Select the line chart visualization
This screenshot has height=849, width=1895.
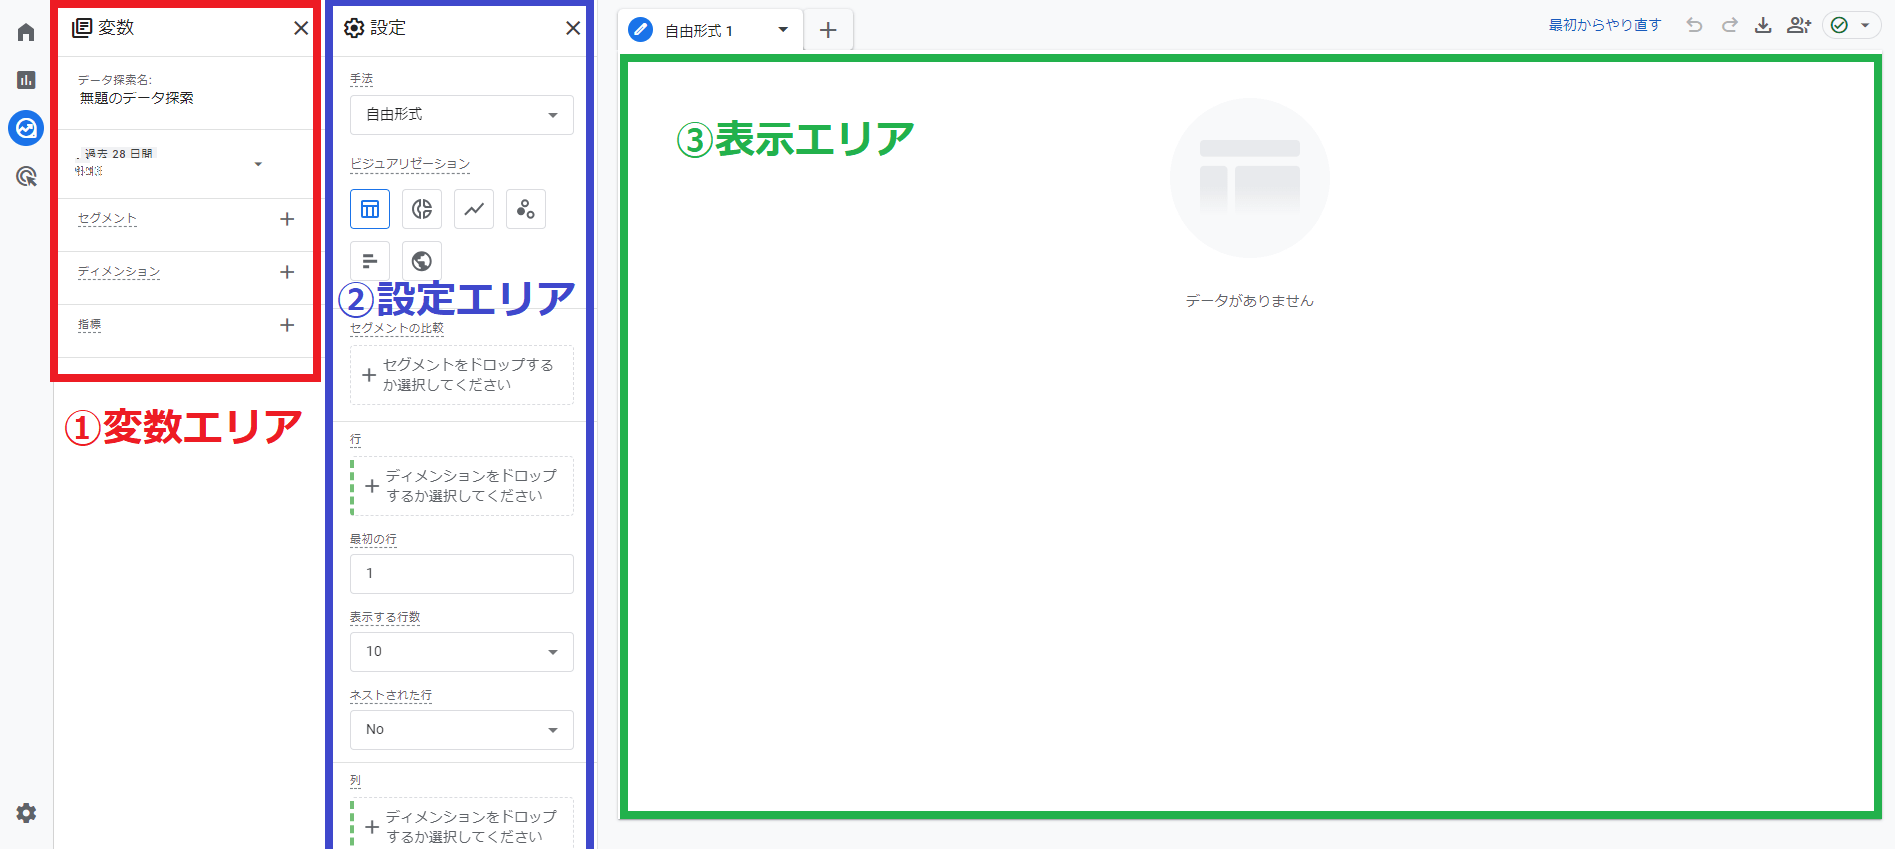click(474, 209)
